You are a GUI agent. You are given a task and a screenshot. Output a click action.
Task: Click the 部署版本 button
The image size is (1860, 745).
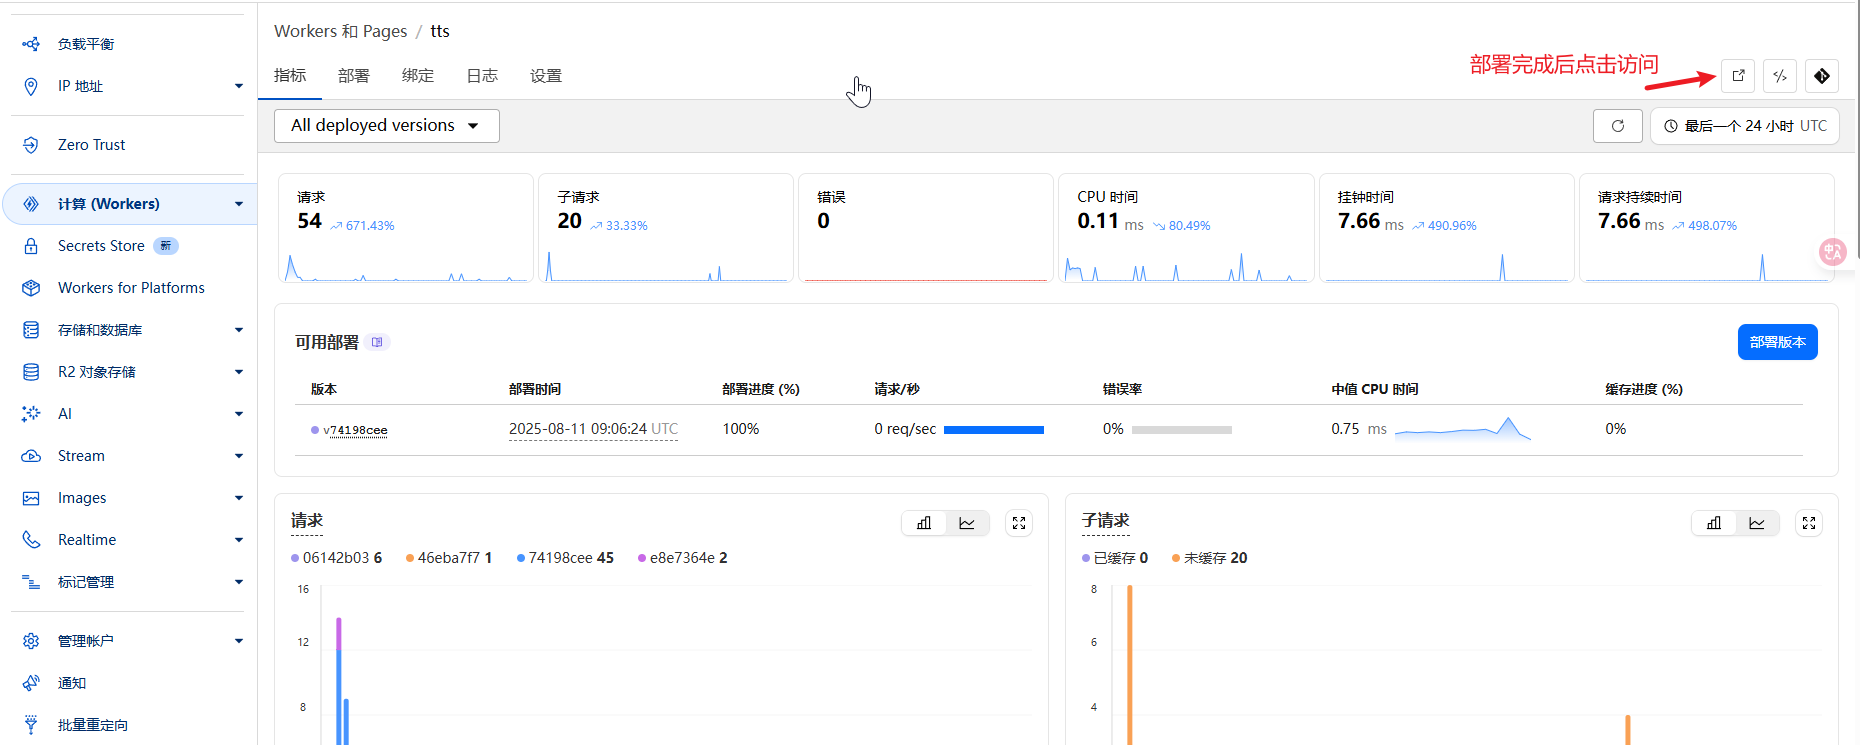point(1777,342)
